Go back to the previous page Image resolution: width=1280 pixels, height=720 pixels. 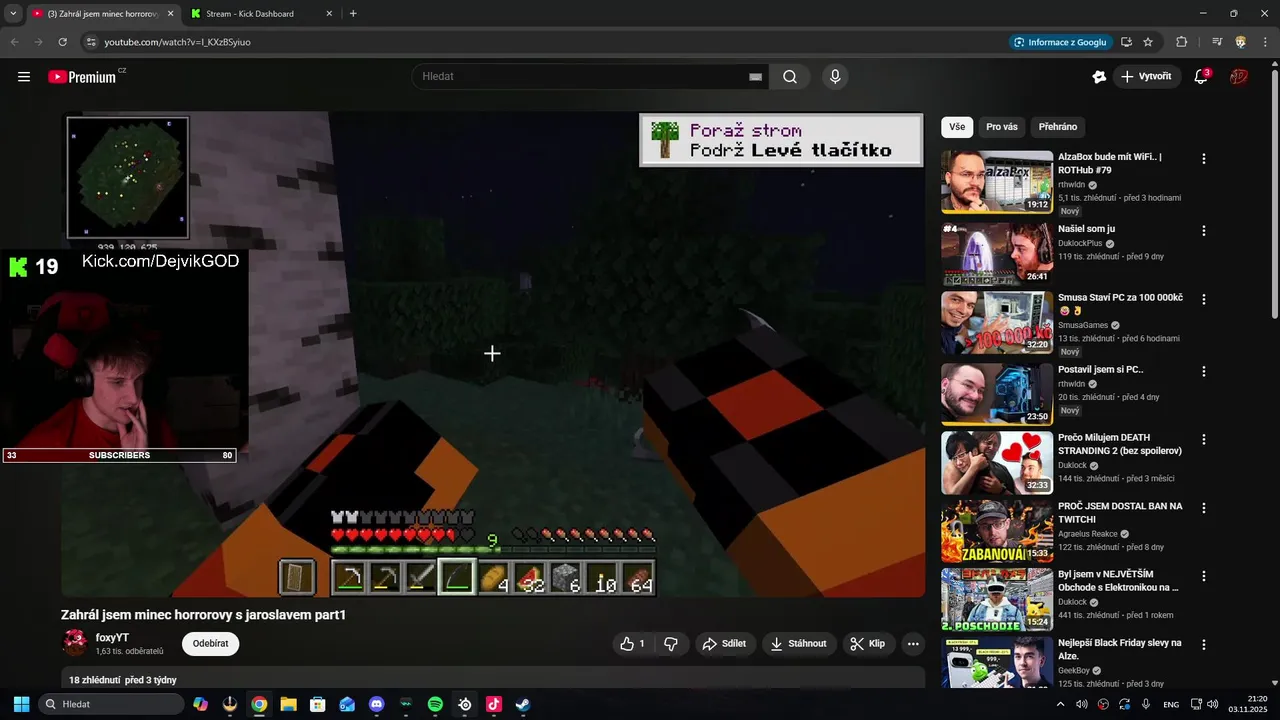[15, 42]
